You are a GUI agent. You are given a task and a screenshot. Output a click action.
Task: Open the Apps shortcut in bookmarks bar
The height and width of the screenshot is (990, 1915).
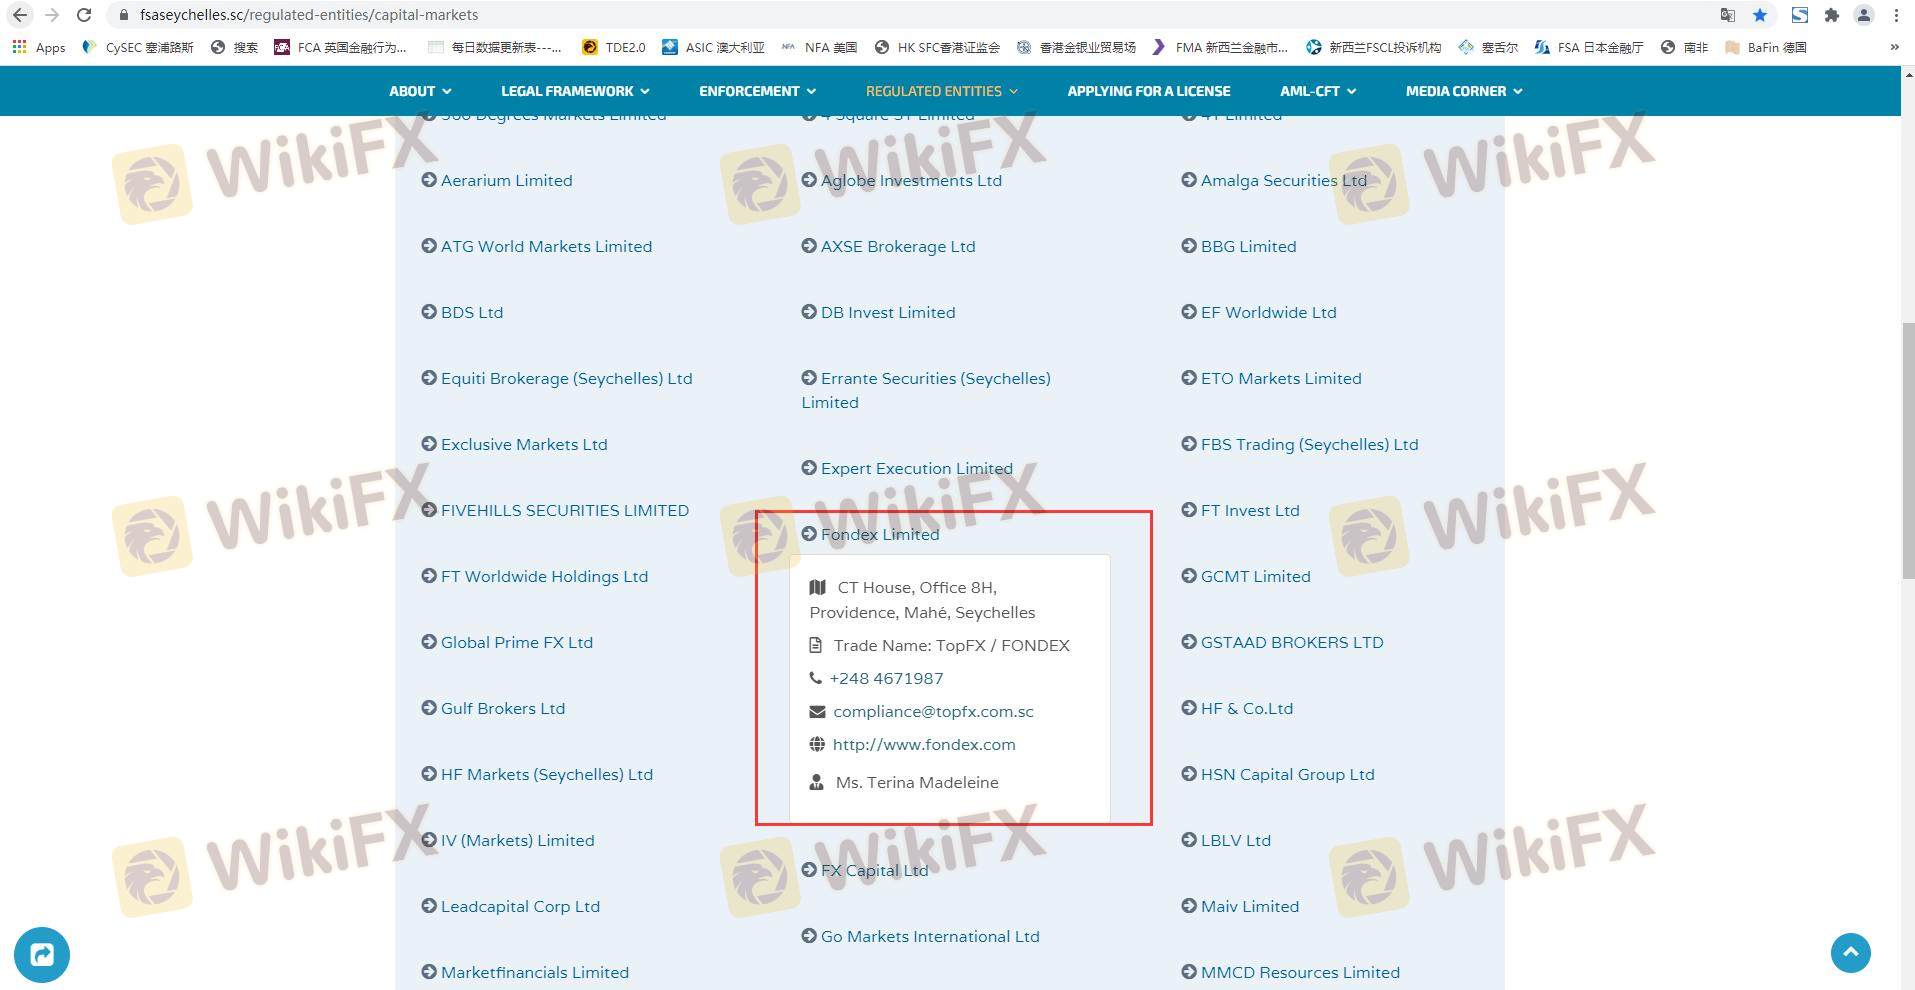point(39,47)
